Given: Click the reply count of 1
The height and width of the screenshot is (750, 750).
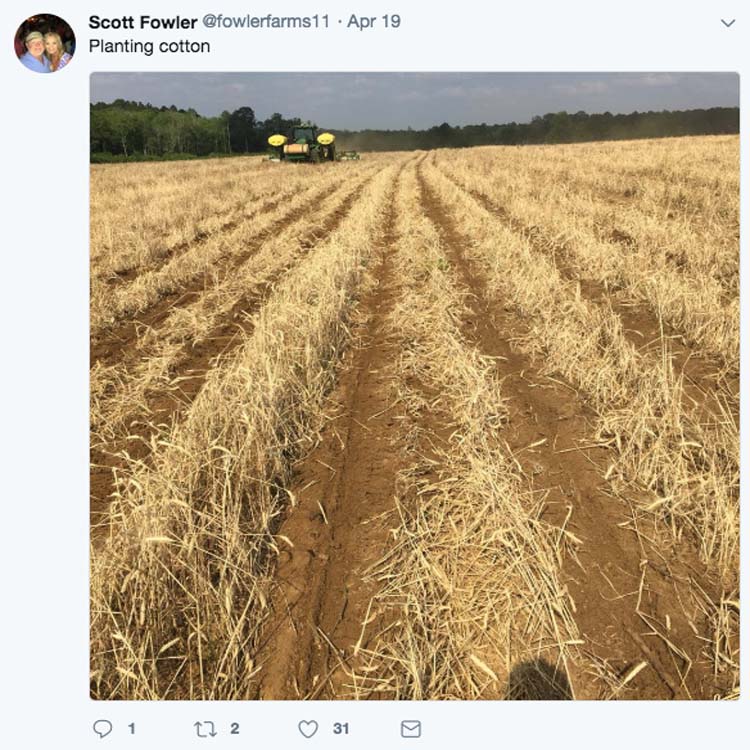Looking at the screenshot, I should (x=131, y=729).
